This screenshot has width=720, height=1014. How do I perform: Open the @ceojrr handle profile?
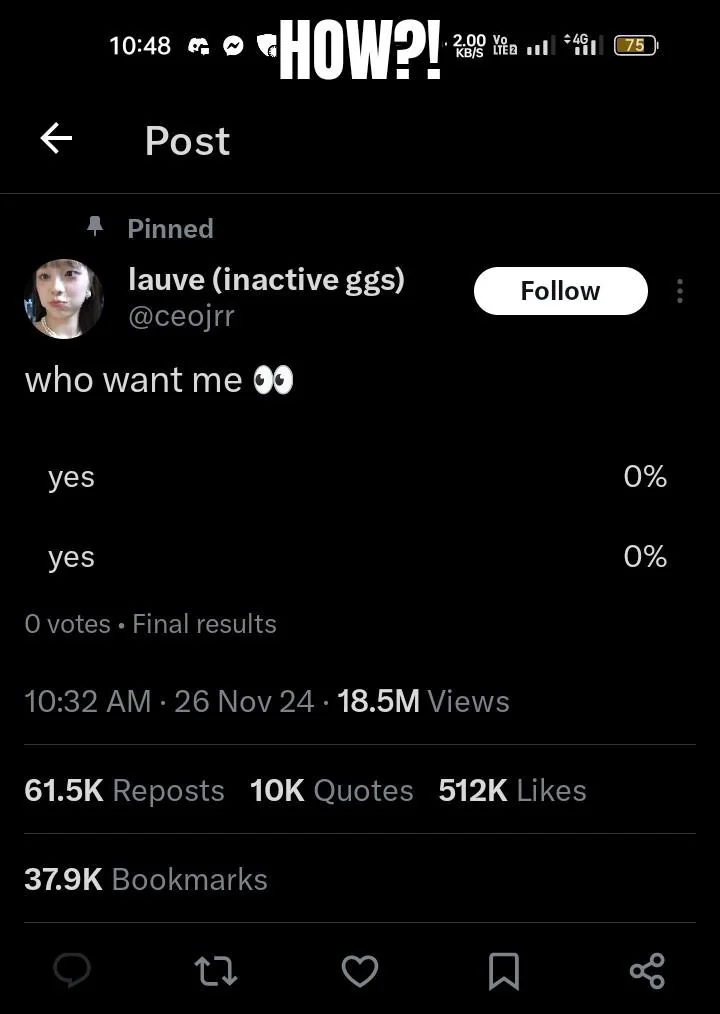(181, 317)
